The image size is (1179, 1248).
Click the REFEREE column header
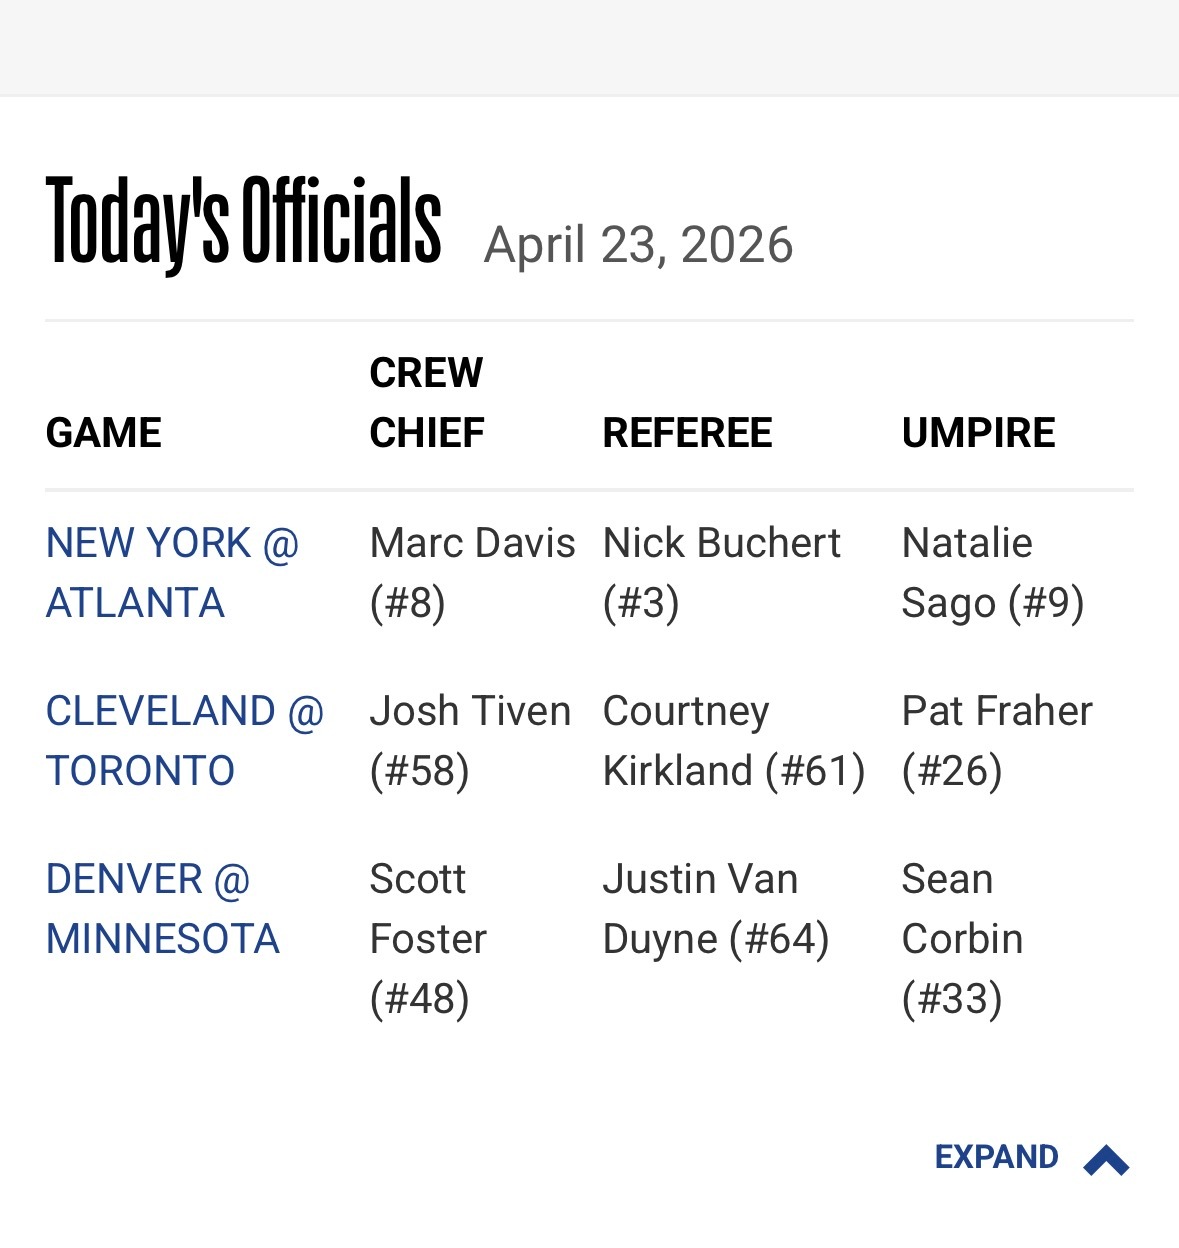[687, 433]
